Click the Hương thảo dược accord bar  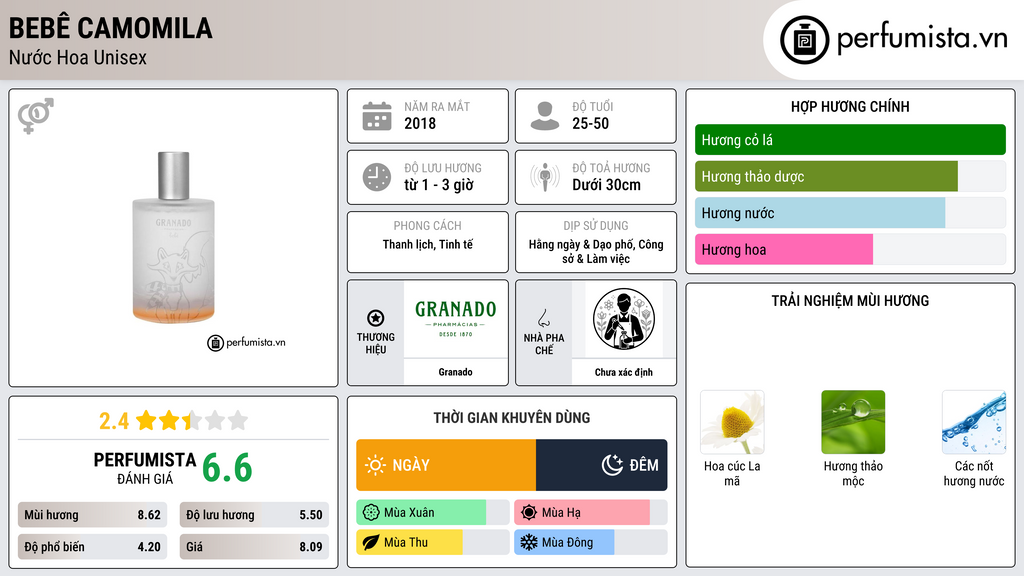pyautogui.click(x=850, y=176)
